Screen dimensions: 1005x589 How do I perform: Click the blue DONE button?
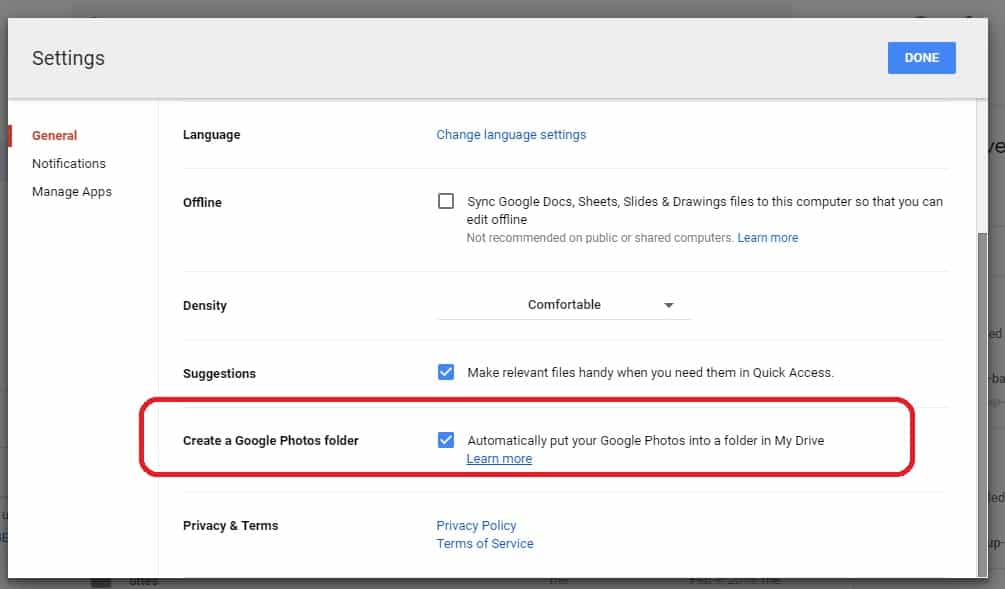tap(921, 58)
